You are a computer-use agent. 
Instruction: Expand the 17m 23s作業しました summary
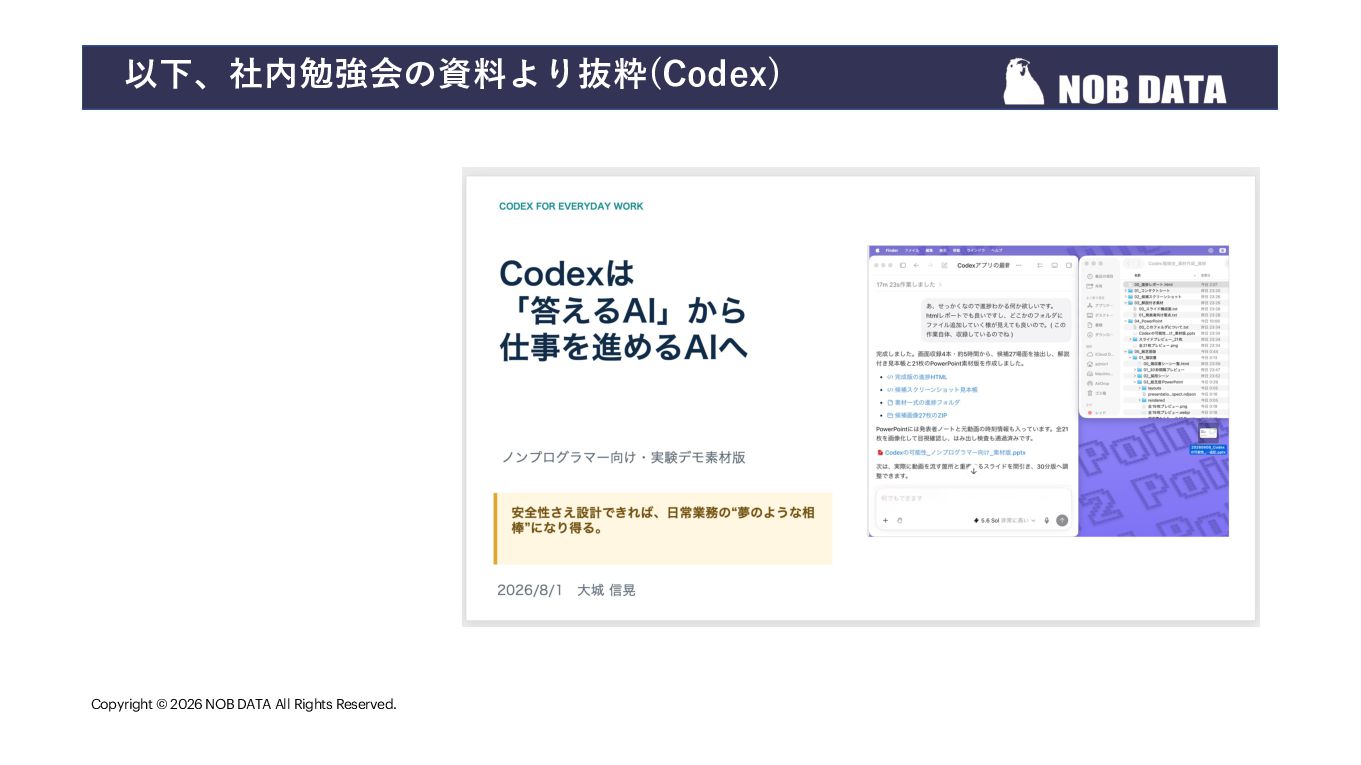pyautogui.click(x=909, y=285)
